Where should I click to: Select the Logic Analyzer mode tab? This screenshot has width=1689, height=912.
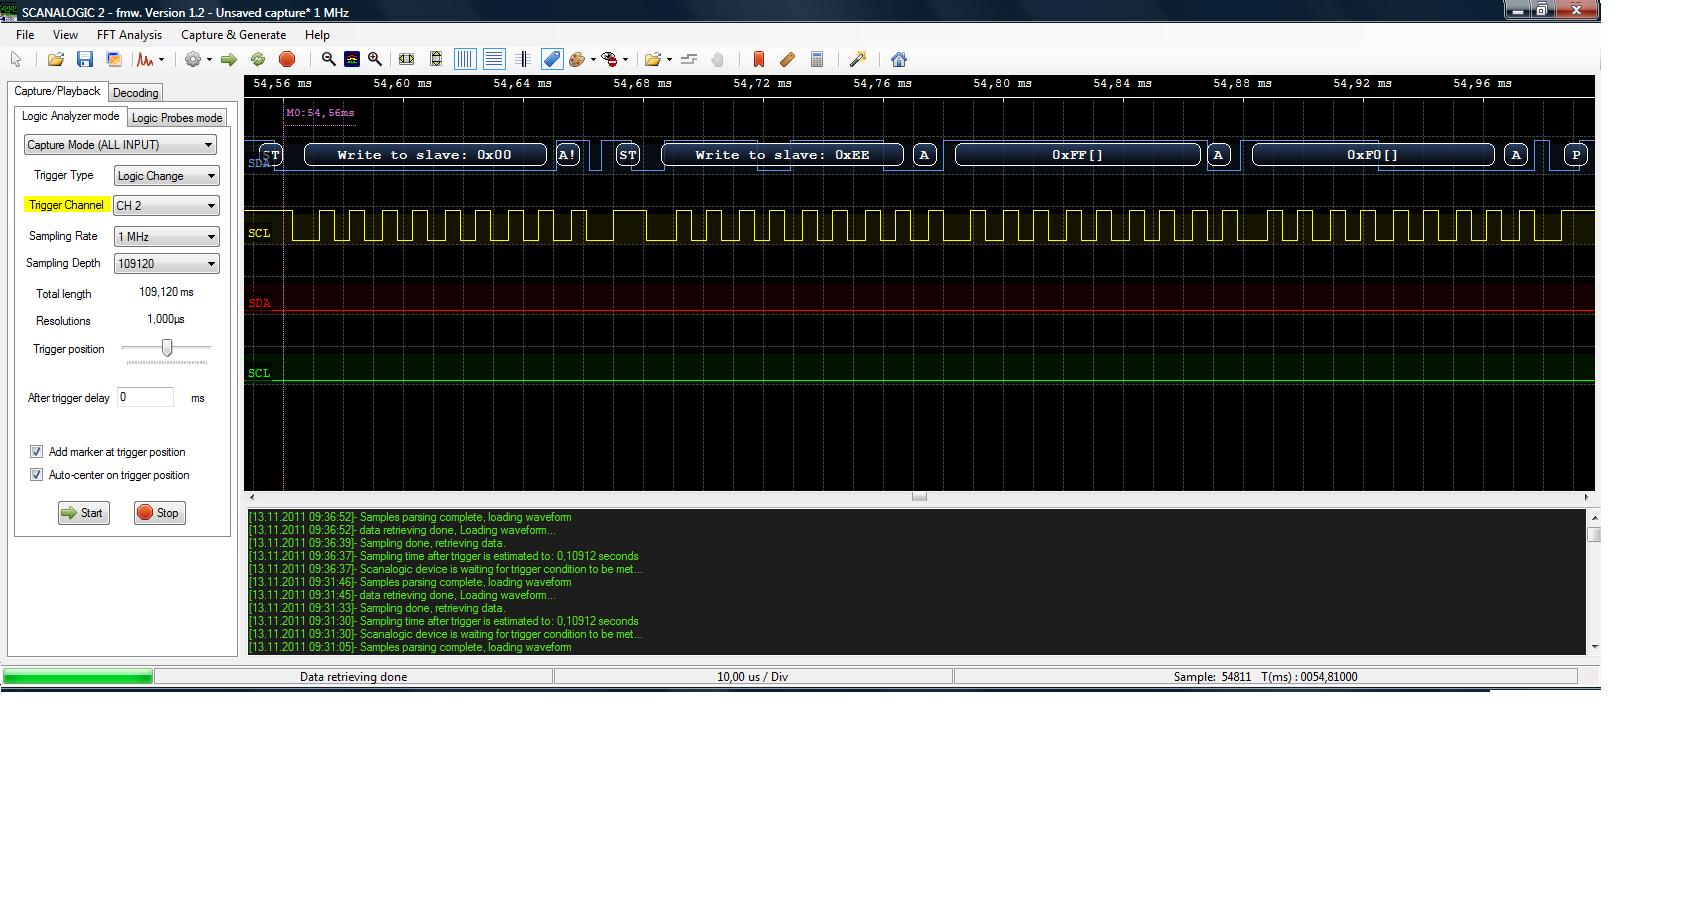[70, 116]
